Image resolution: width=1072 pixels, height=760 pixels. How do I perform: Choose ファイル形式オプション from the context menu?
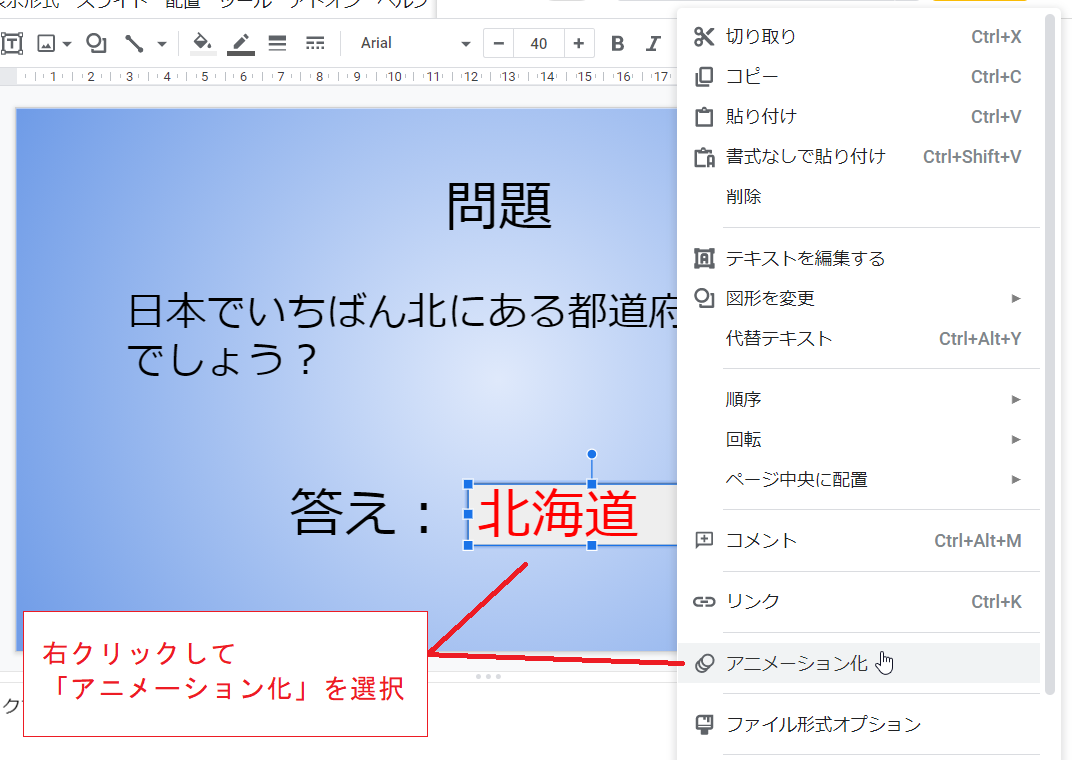[x=858, y=724]
